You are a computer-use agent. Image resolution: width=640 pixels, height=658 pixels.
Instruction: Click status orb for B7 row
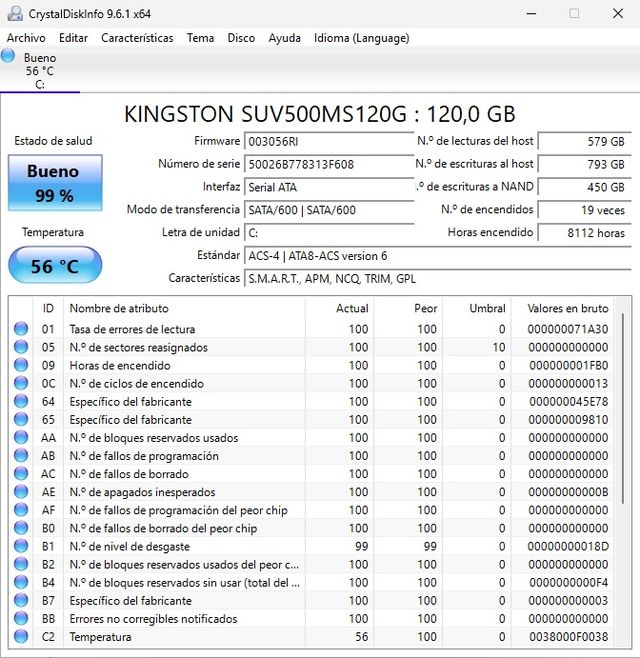click(21, 600)
